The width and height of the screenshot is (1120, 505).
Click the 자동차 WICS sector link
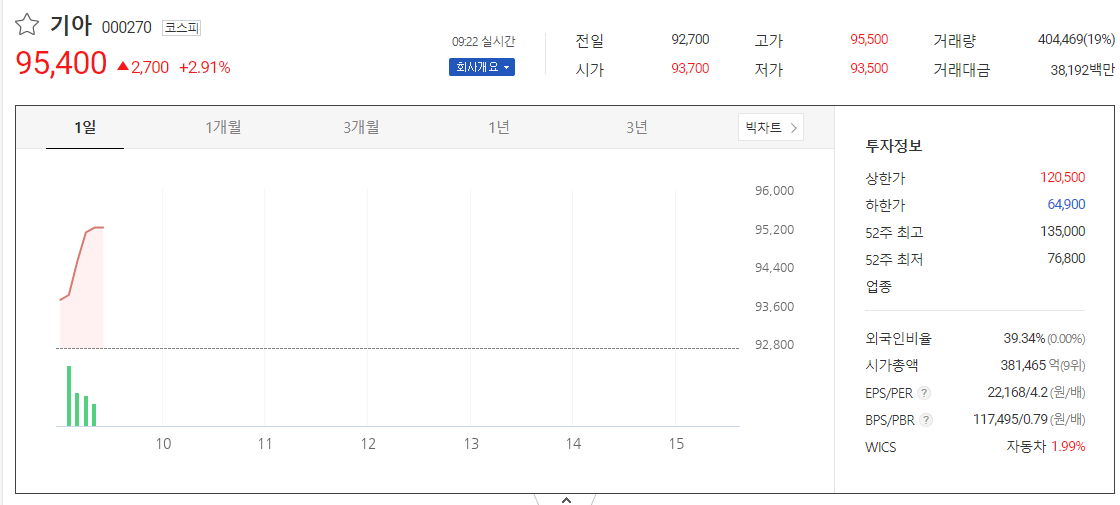[x=1026, y=447]
